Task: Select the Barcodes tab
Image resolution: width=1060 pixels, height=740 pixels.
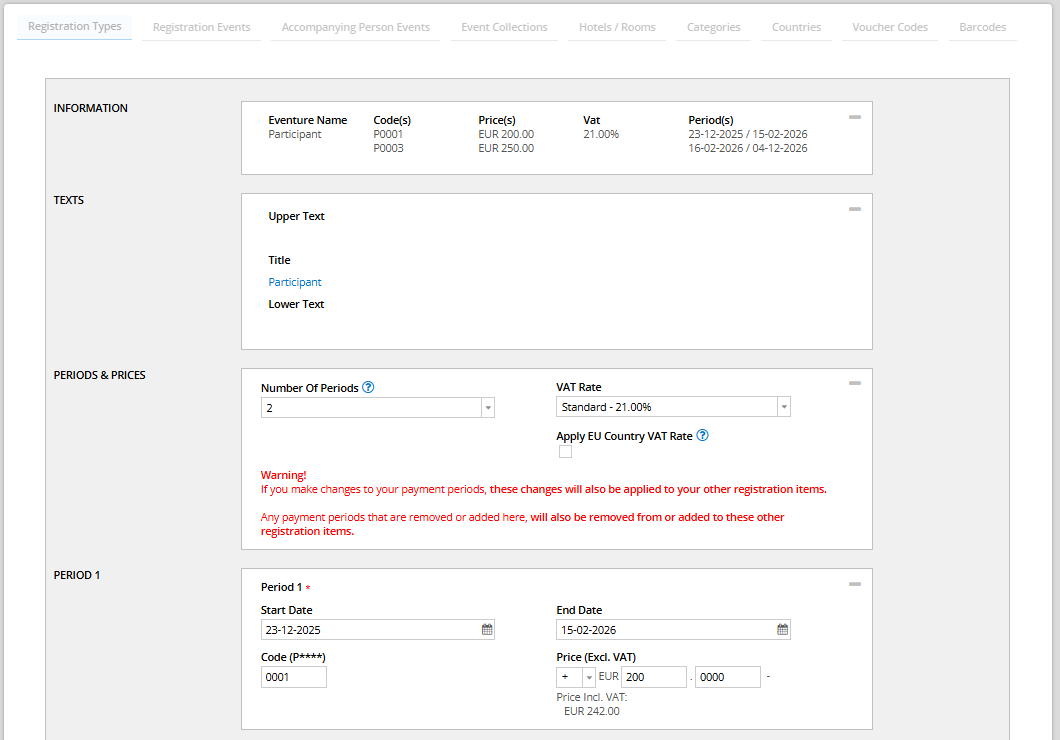Action: point(982,27)
